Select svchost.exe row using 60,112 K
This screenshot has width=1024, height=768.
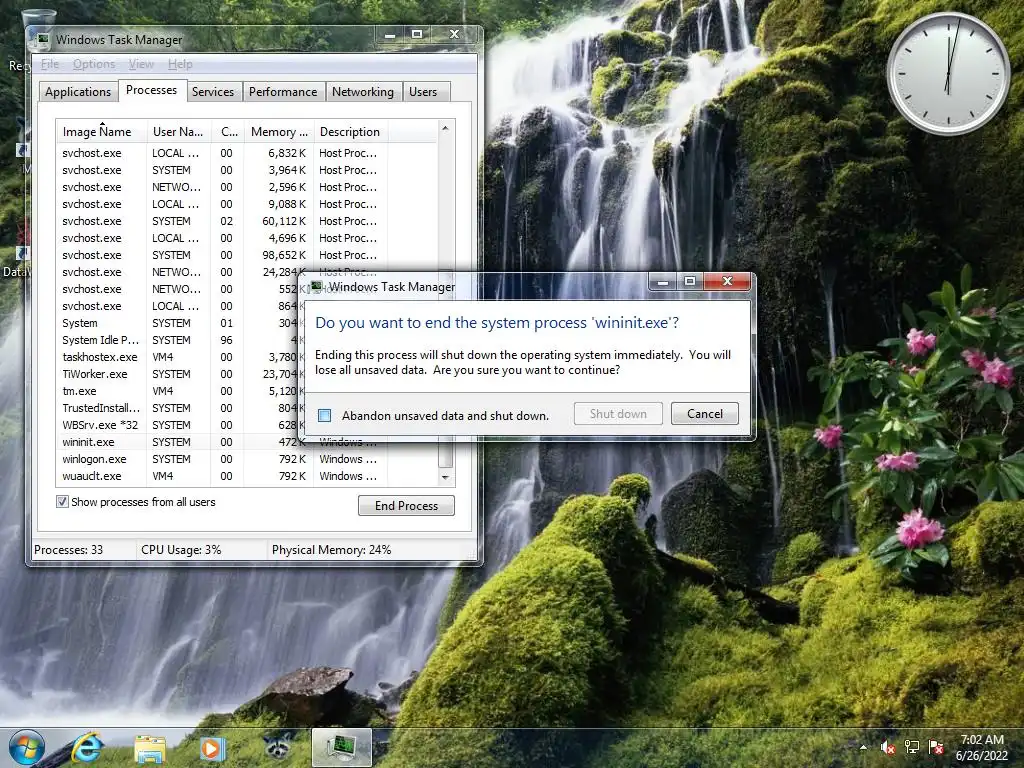click(x=246, y=221)
